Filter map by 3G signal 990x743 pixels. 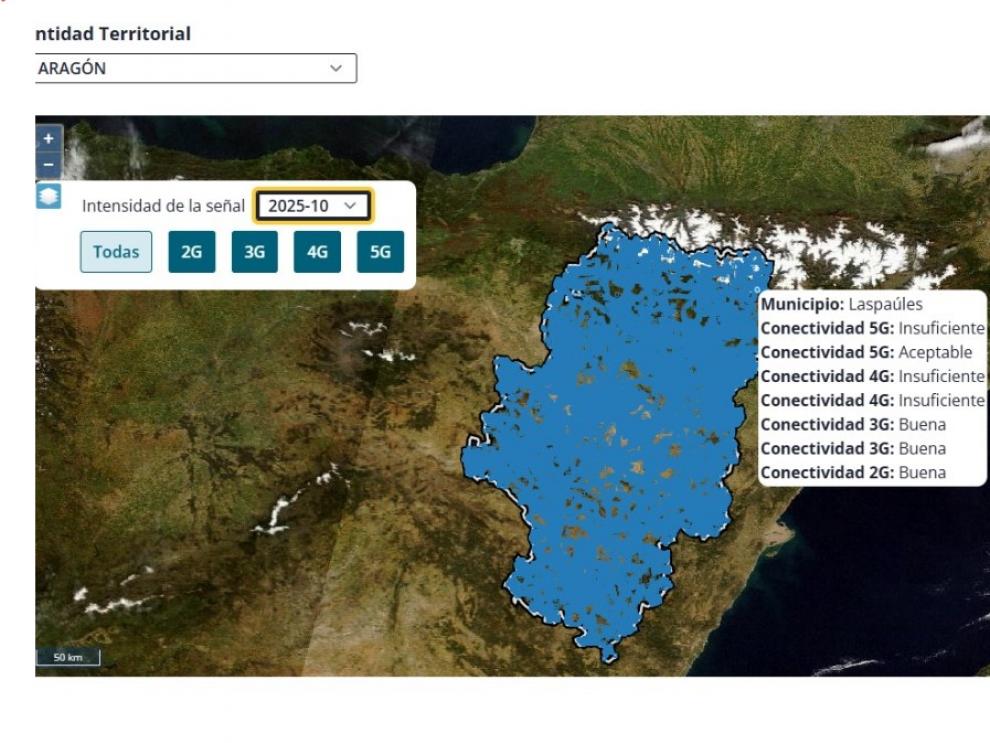pos(254,252)
